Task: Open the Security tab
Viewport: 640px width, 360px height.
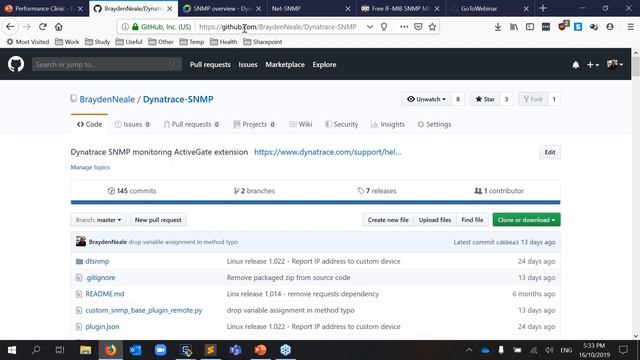Action: pyautogui.click(x=342, y=124)
